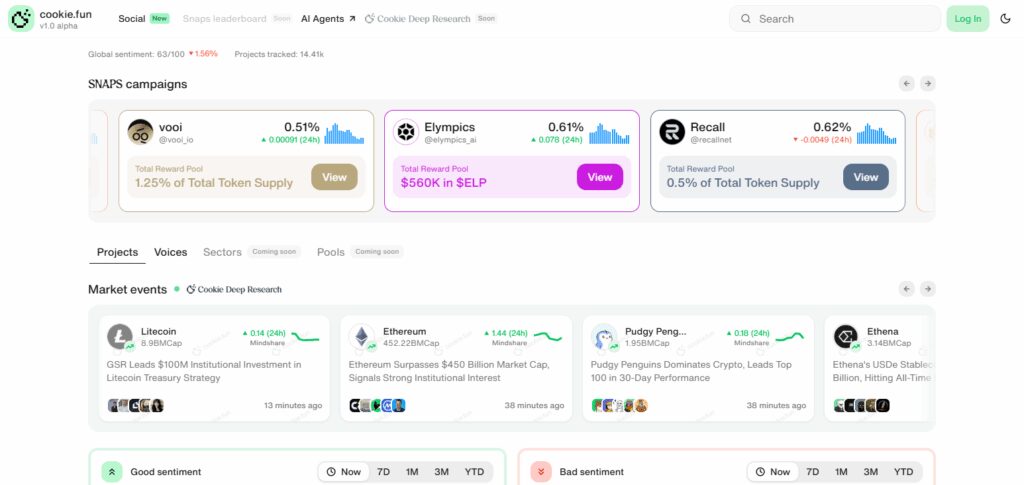Select Now in Good sentiment
This screenshot has height=485, width=1024.
click(344, 472)
